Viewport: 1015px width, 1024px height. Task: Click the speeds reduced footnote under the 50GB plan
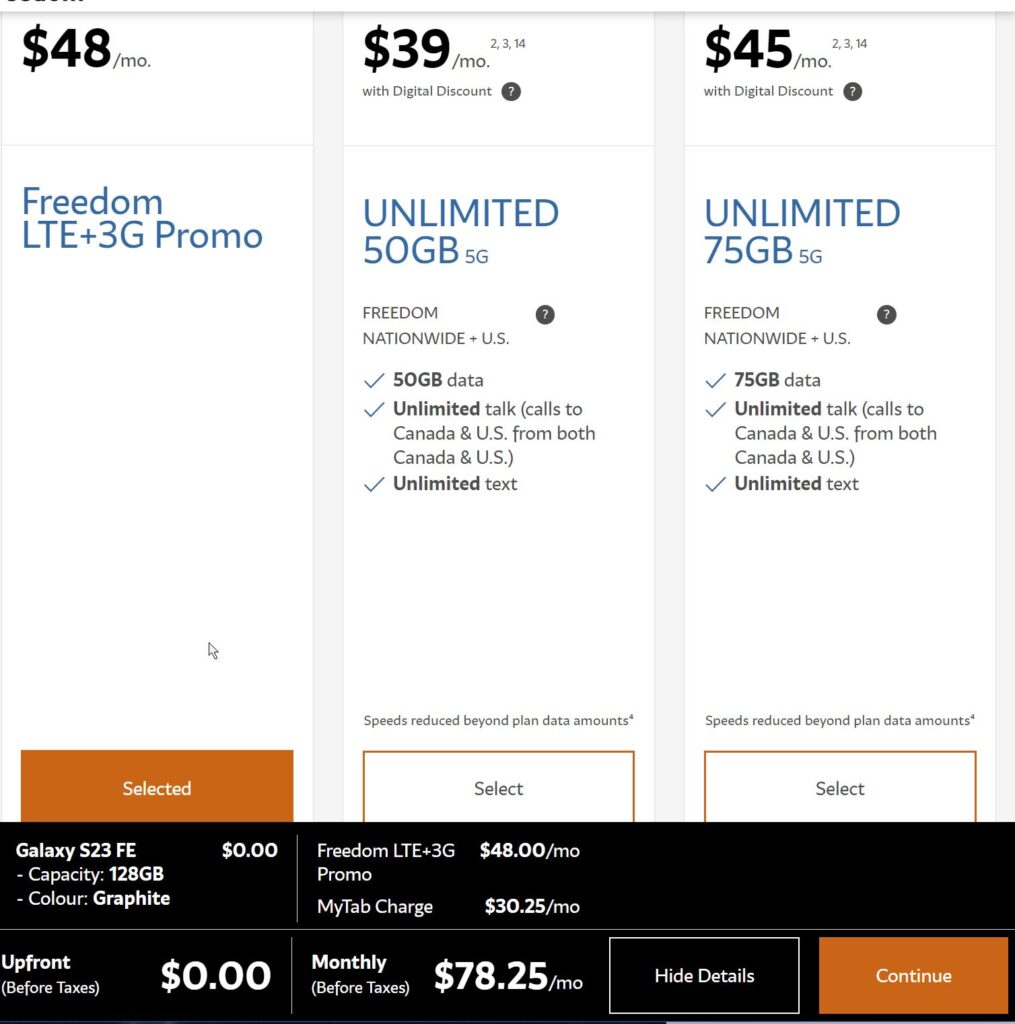tap(498, 720)
